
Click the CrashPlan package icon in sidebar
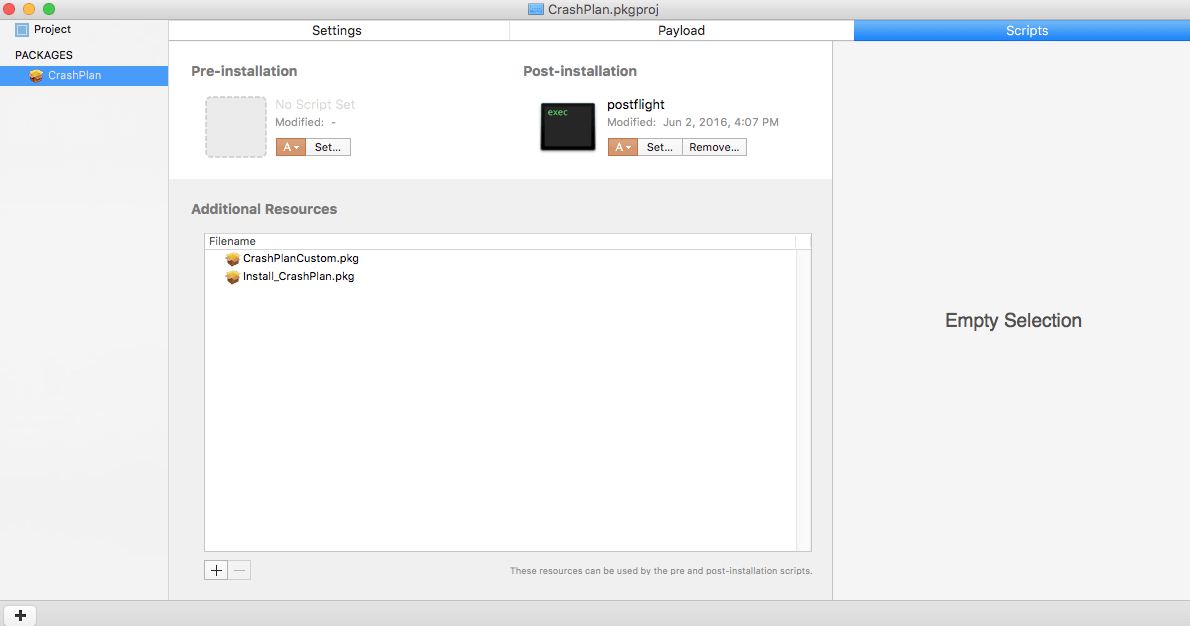(36, 75)
